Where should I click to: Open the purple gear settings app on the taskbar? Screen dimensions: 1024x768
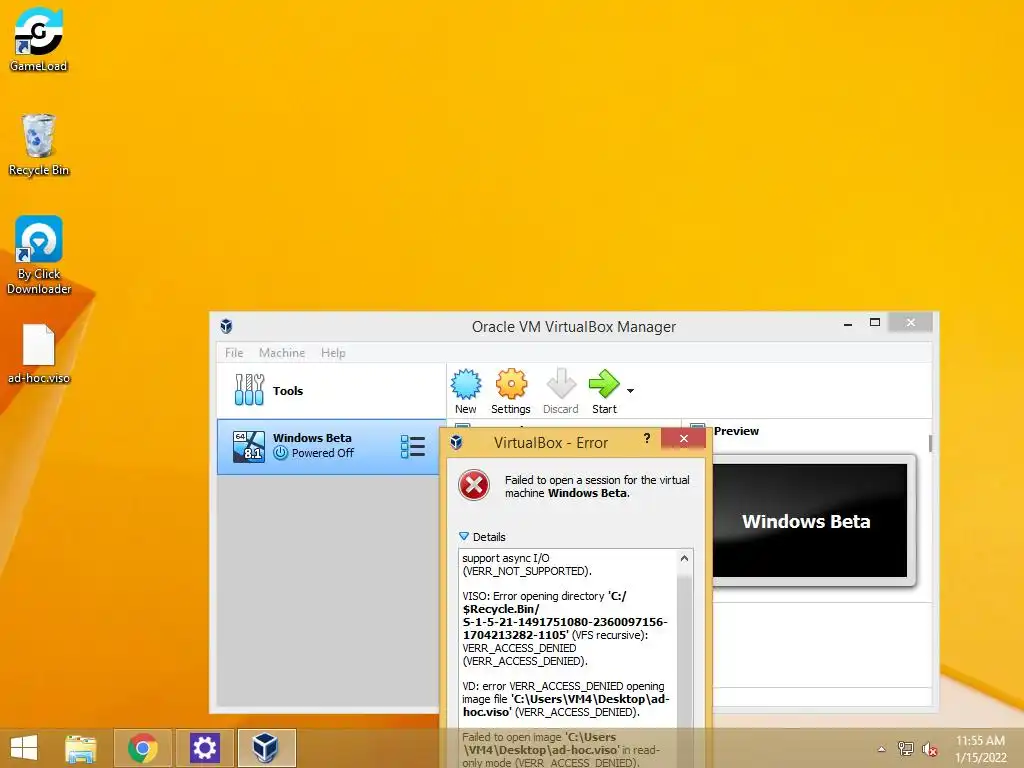(204, 748)
